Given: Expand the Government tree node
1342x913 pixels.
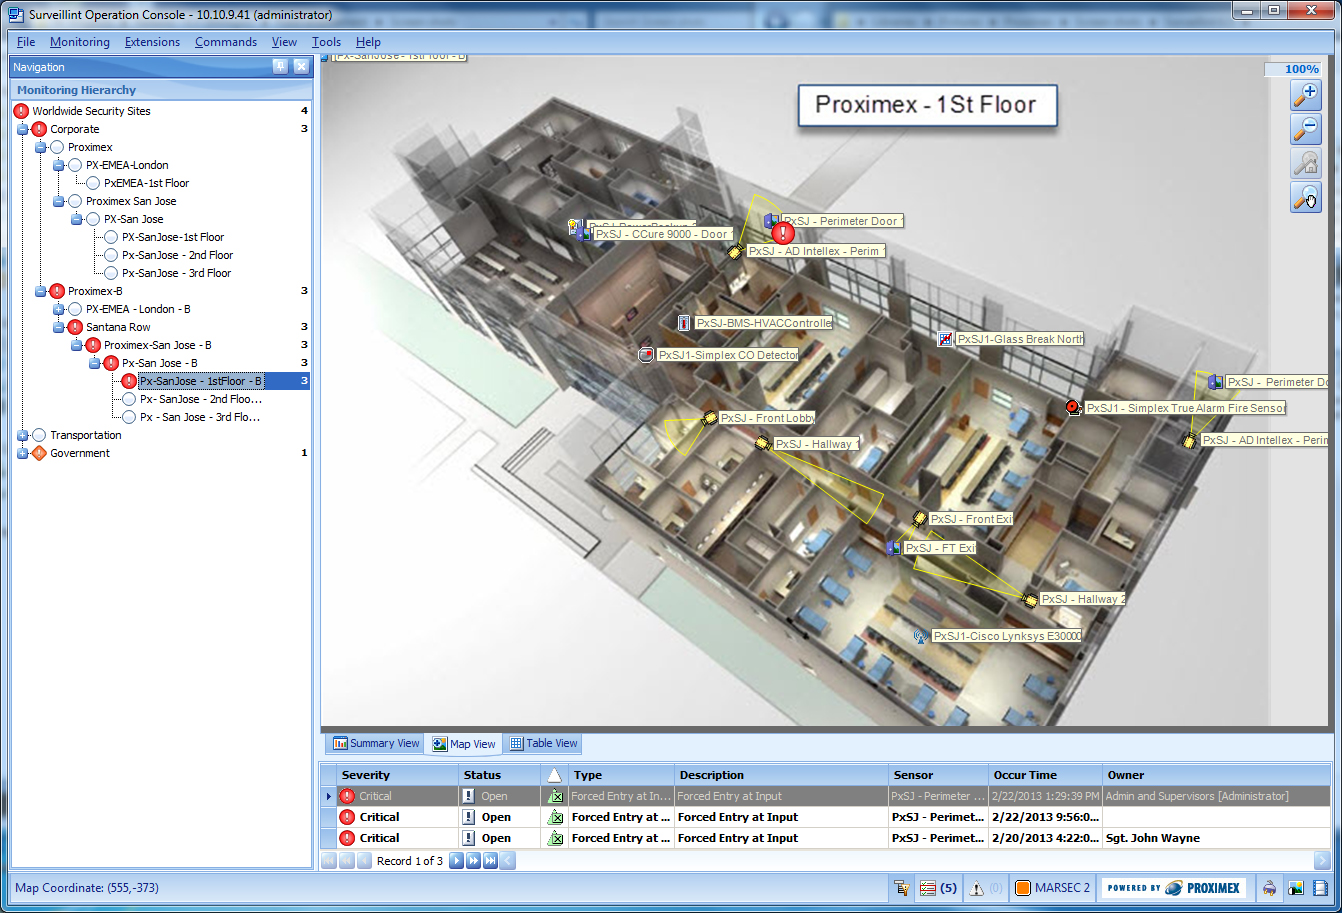Looking at the screenshot, I should click(x=22, y=453).
